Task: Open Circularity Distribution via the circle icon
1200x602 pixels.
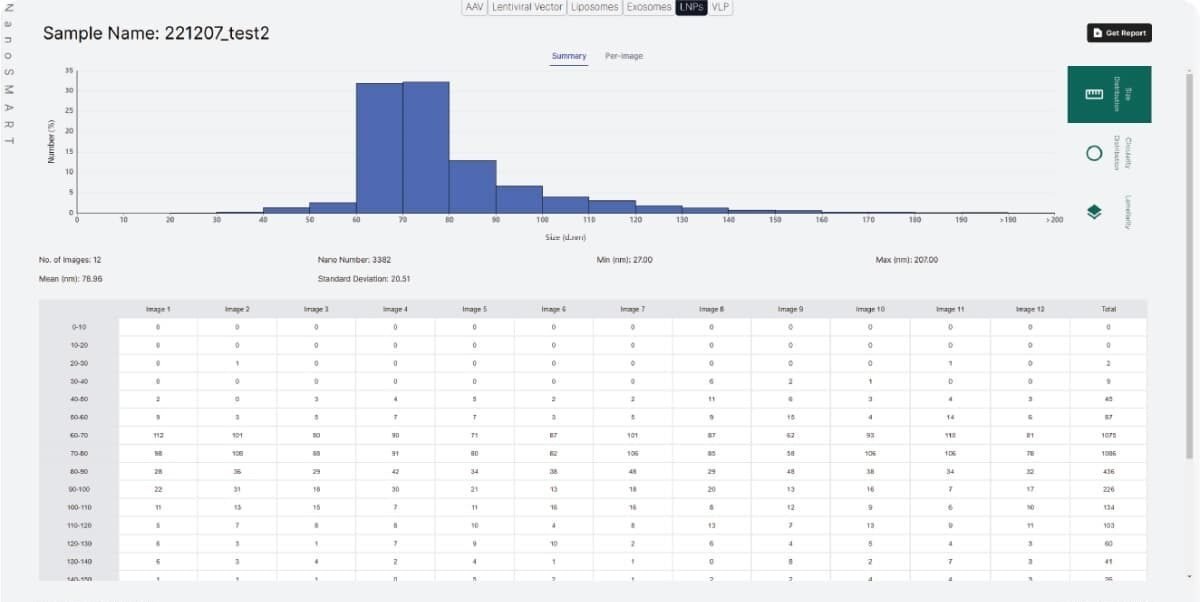Action: [1094, 153]
